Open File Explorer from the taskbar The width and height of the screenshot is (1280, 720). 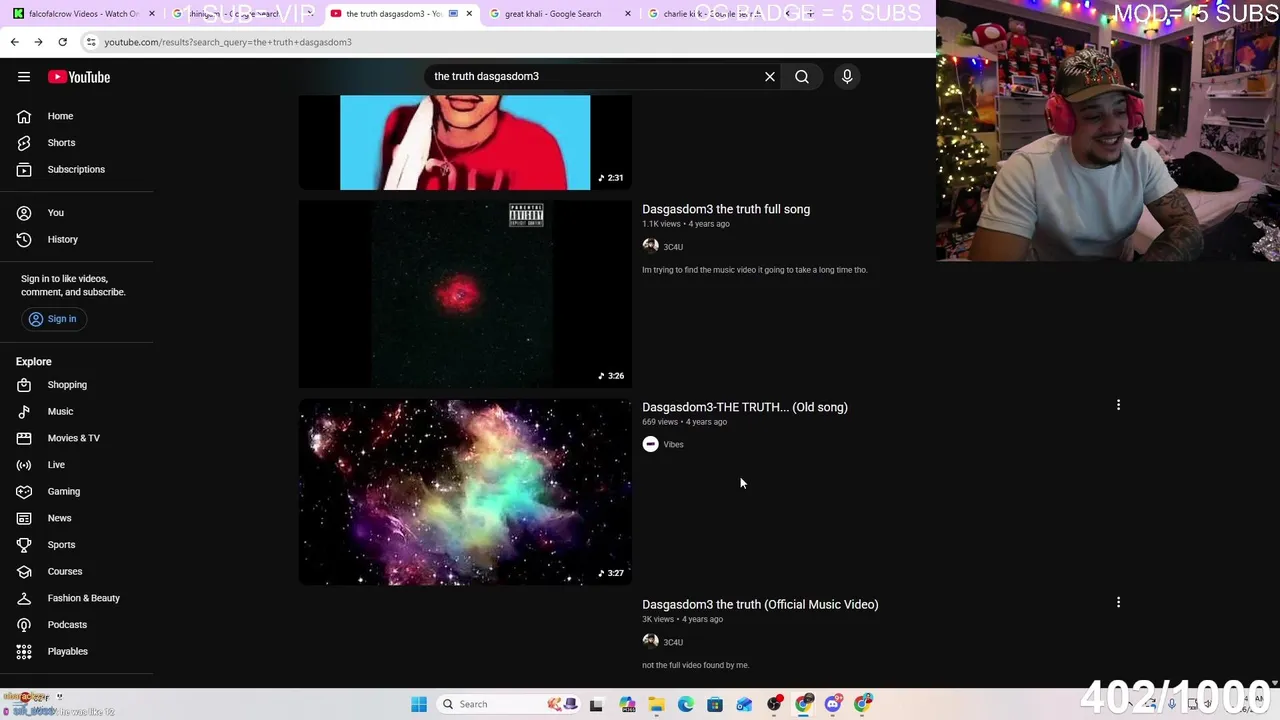pos(656,704)
